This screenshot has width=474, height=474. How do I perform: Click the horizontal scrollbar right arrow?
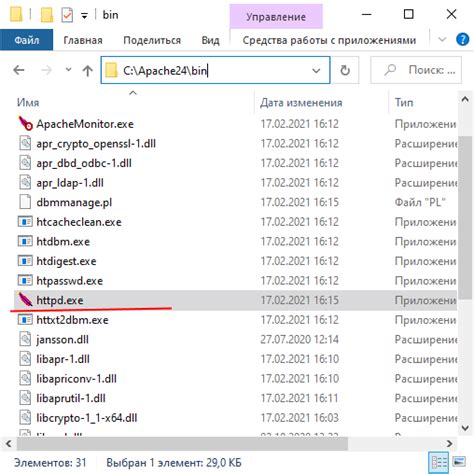pyautogui.click(x=449, y=444)
